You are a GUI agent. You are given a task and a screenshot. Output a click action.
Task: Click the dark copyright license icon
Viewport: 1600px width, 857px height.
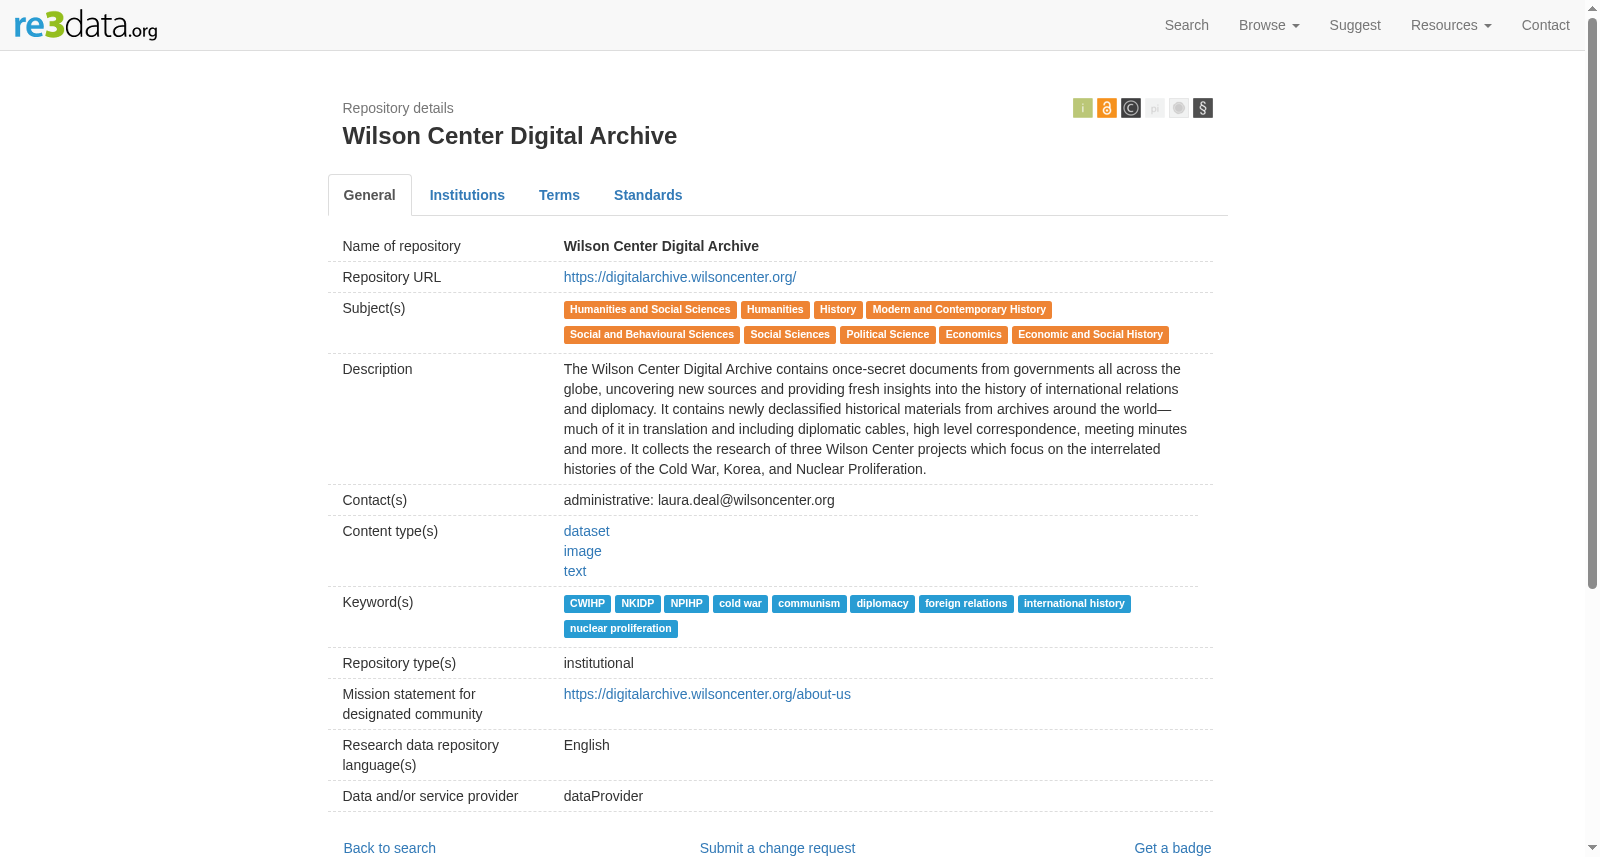tap(1131, 108)
